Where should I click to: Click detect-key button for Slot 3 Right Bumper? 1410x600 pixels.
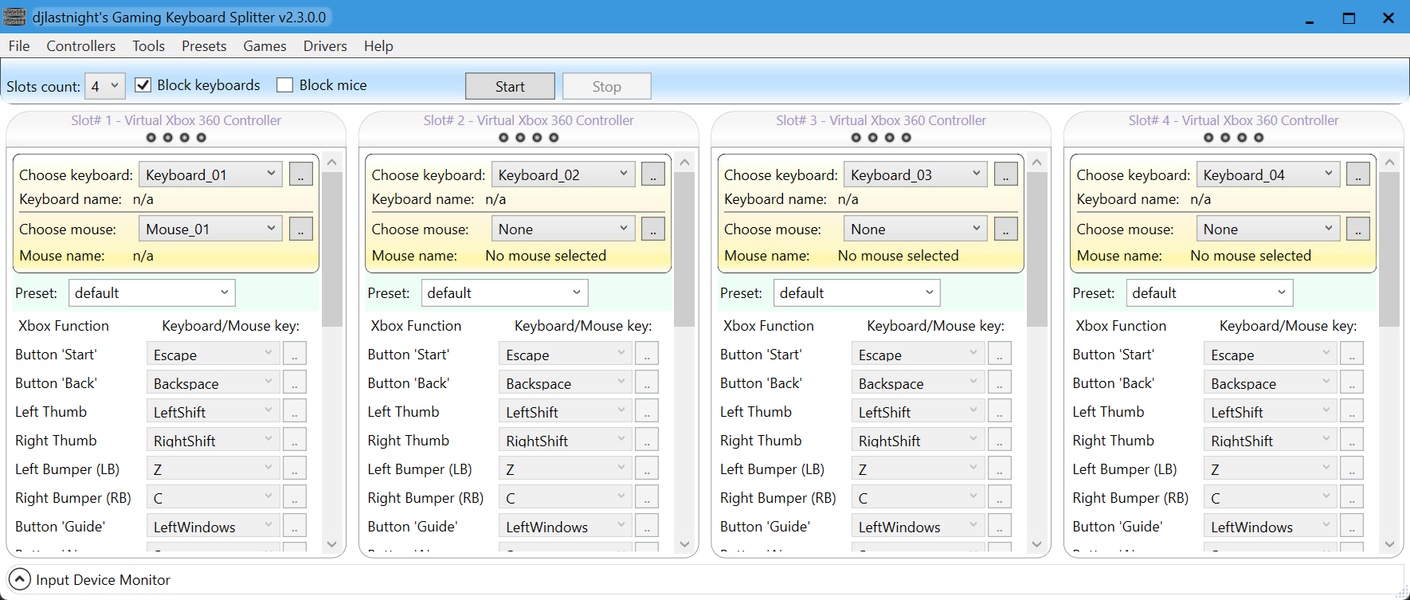pyautogui.click(x=999, y=497)
